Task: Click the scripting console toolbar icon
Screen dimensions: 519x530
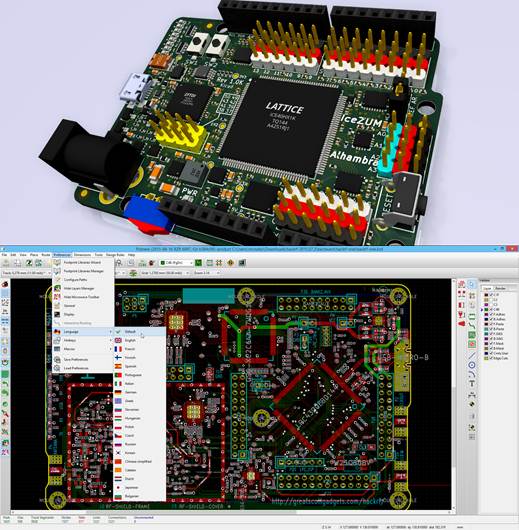Action: (242, 263)
